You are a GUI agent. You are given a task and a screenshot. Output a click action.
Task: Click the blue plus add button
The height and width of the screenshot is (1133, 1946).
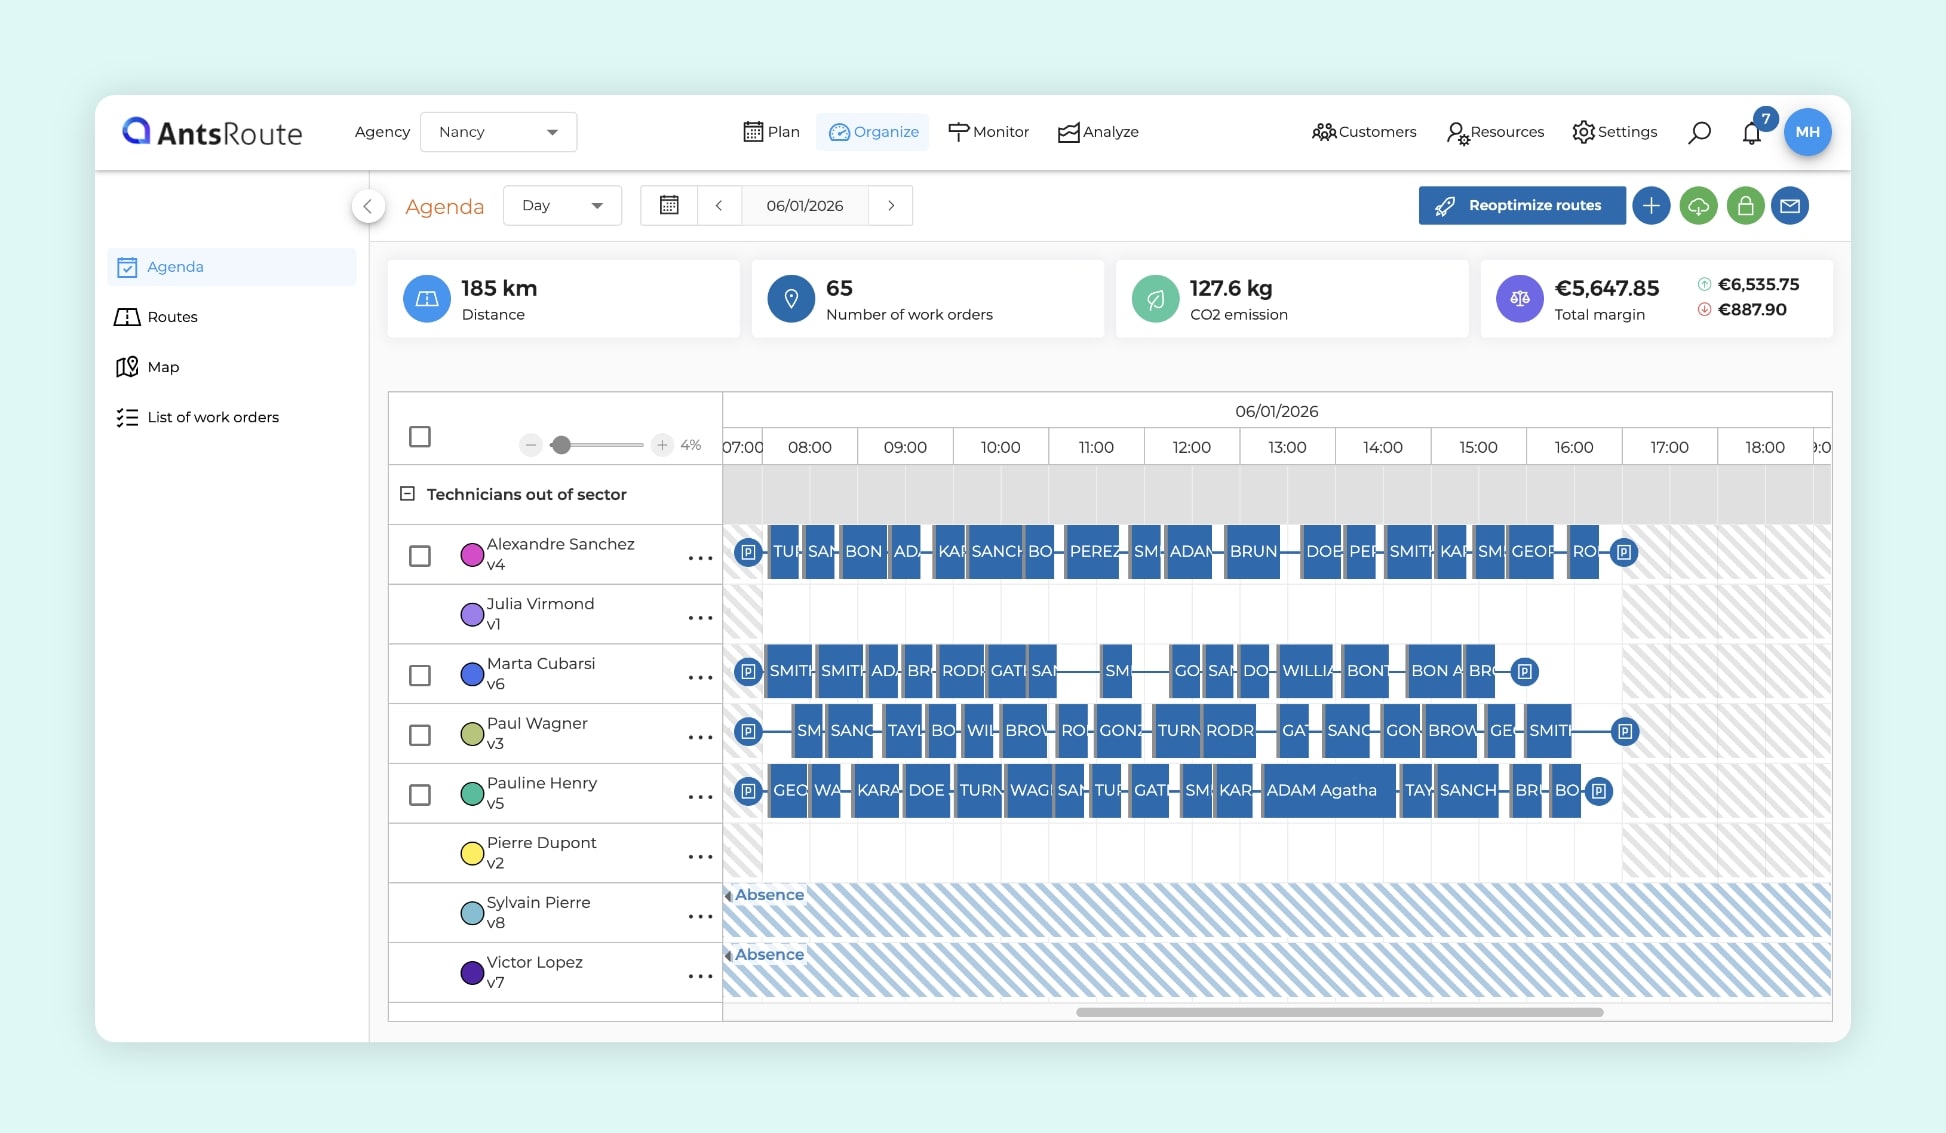pyautogui.click(x=1651, y=206)
